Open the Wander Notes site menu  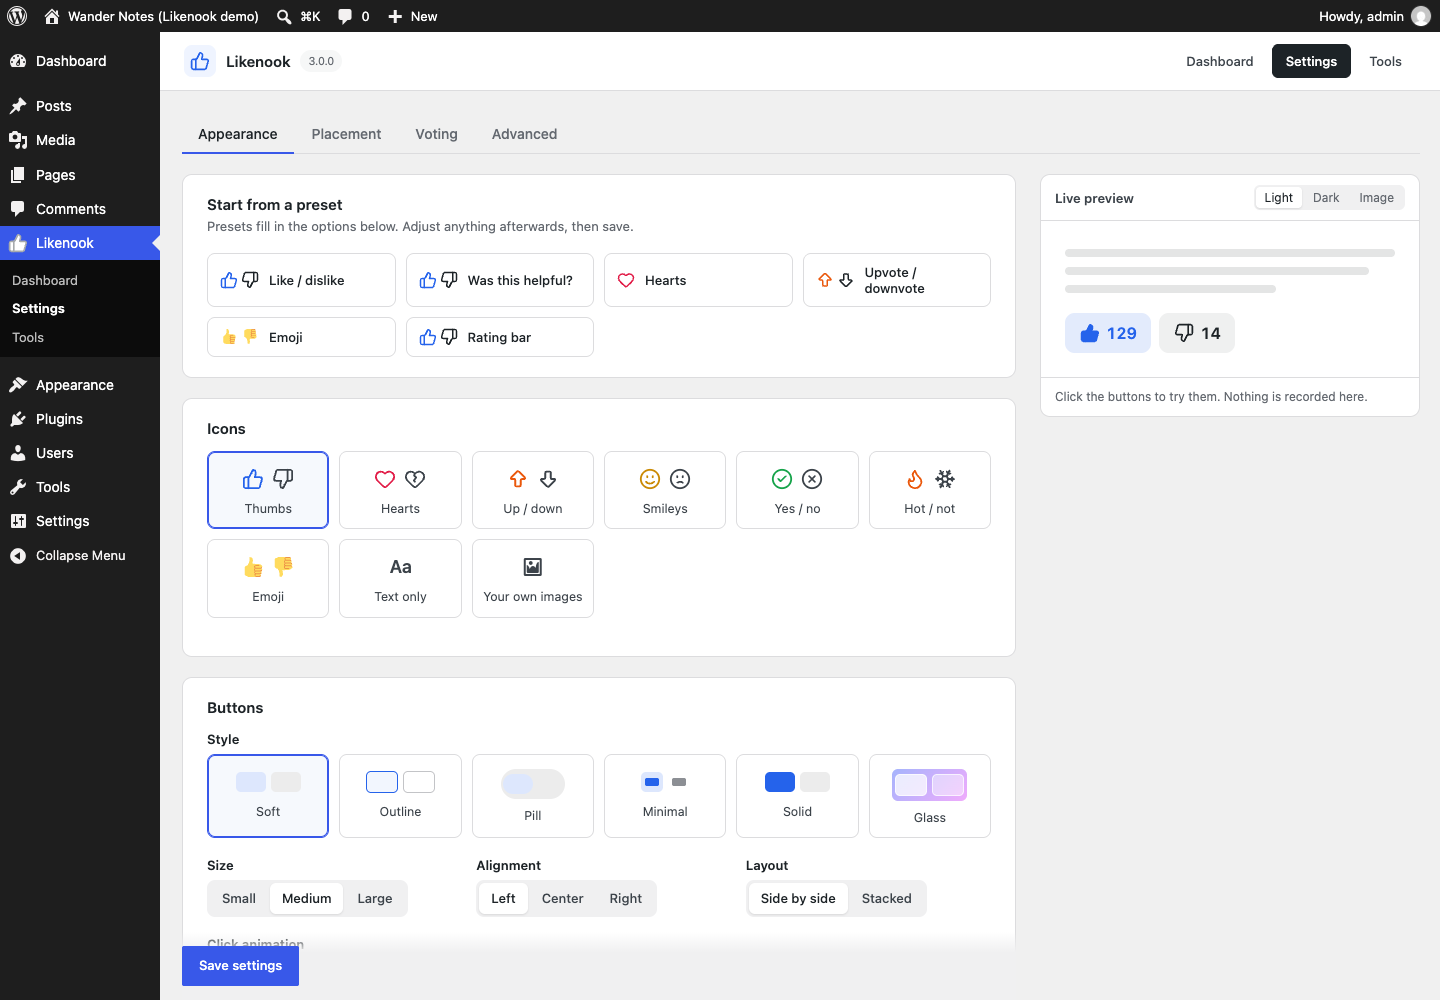(x=151, y=16)
